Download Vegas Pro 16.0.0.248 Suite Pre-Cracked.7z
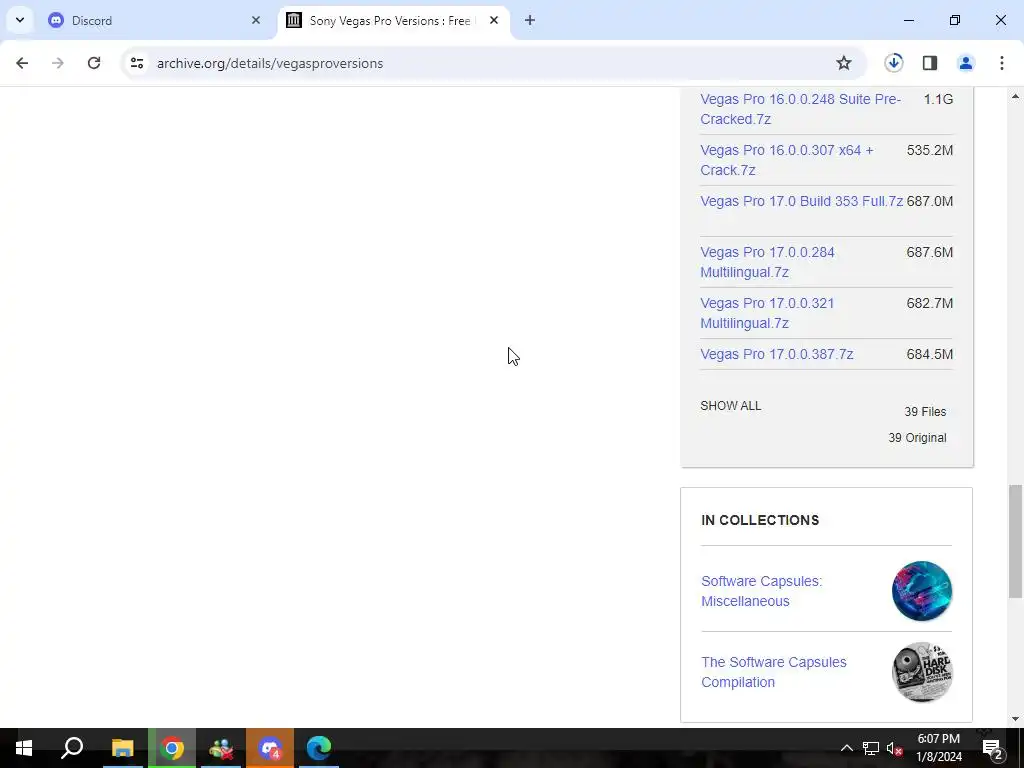Image resolution: width=1024 pixels, height=768 pixels. tap(800, 109)
